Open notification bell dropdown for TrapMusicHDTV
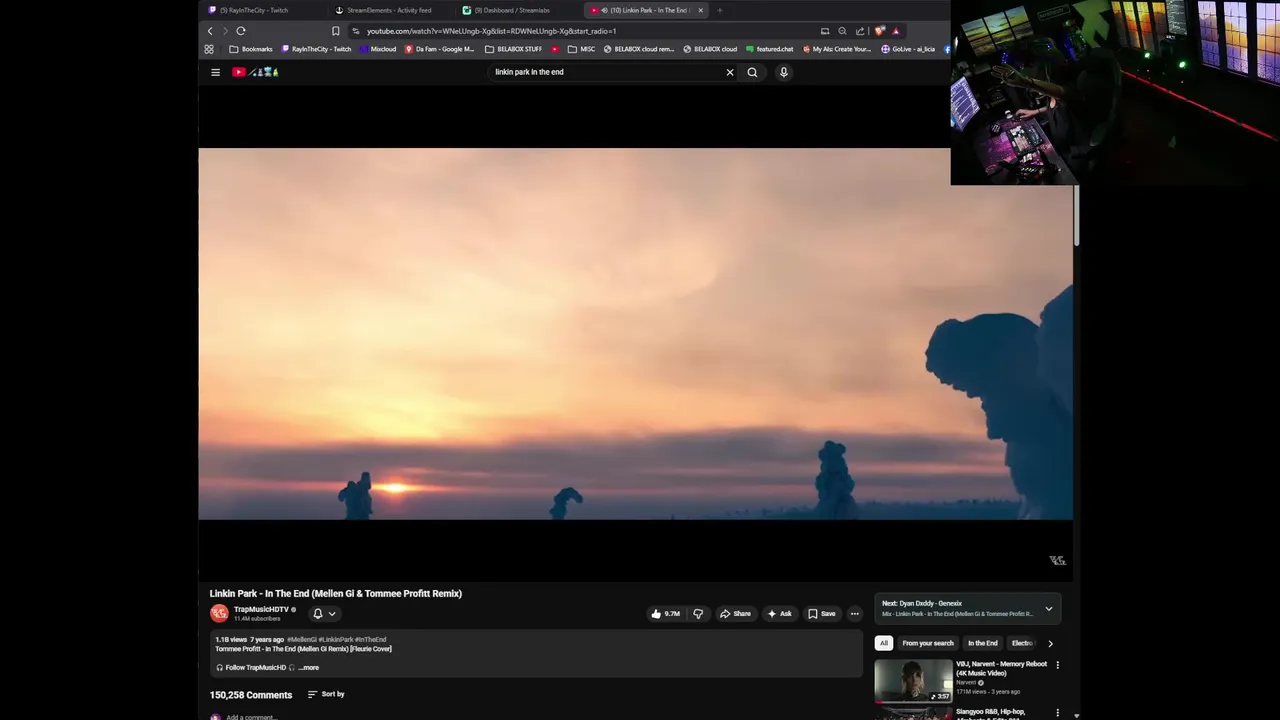This screenshot has height=720, width=1280. point(324,614)
